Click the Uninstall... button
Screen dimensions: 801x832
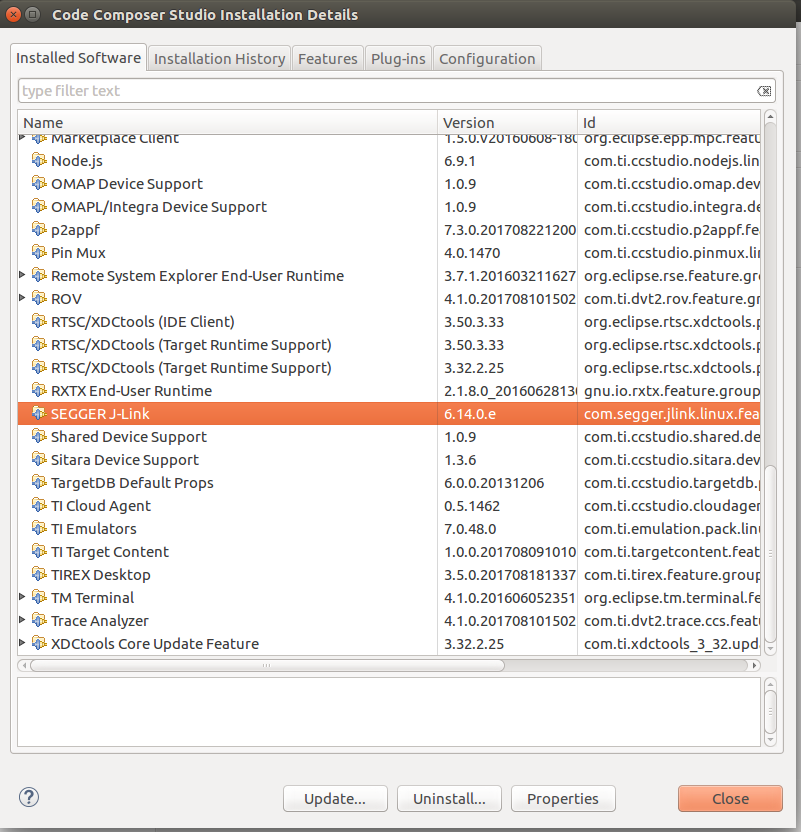pos(449,799)
